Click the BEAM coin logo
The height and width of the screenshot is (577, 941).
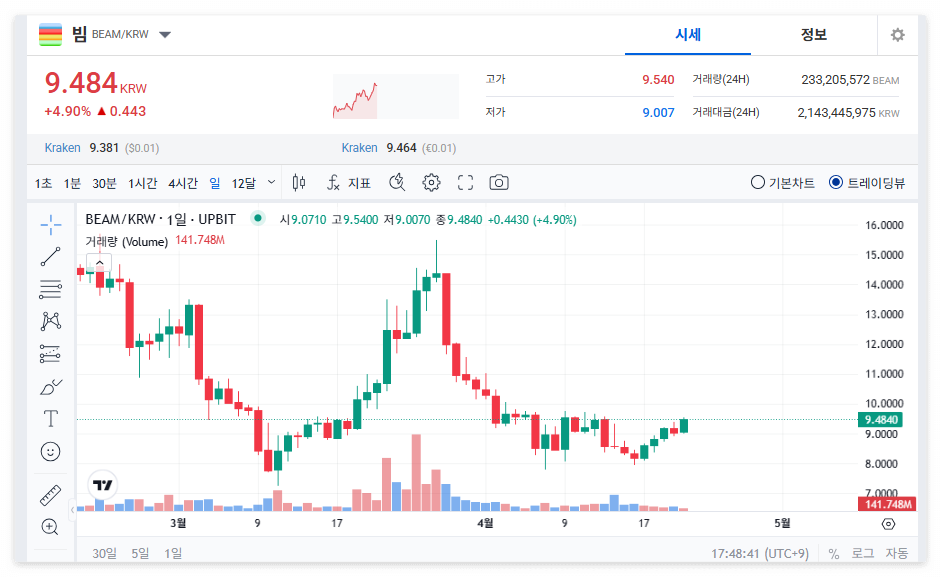coord(50,34)
